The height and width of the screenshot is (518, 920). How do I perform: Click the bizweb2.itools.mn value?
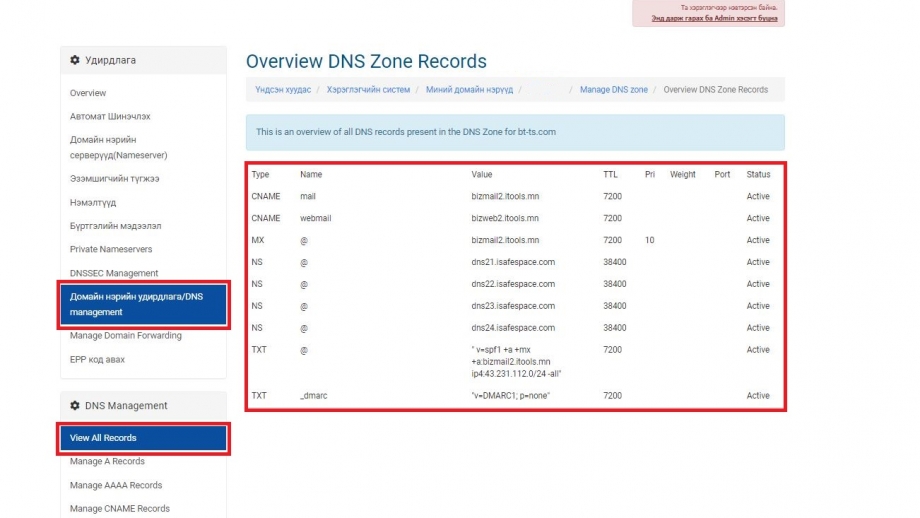[x=505, y=218]
